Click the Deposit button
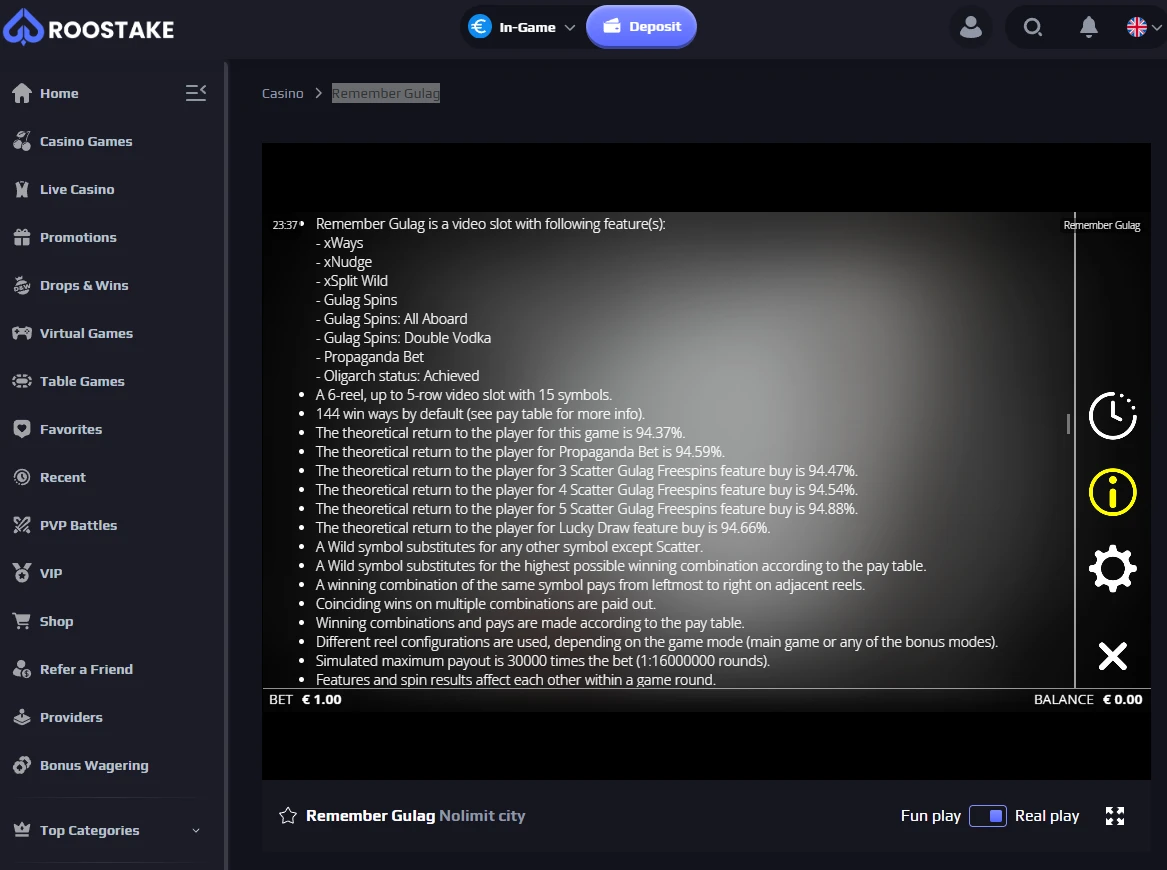The image size is (1167, 870). [642, 27]
